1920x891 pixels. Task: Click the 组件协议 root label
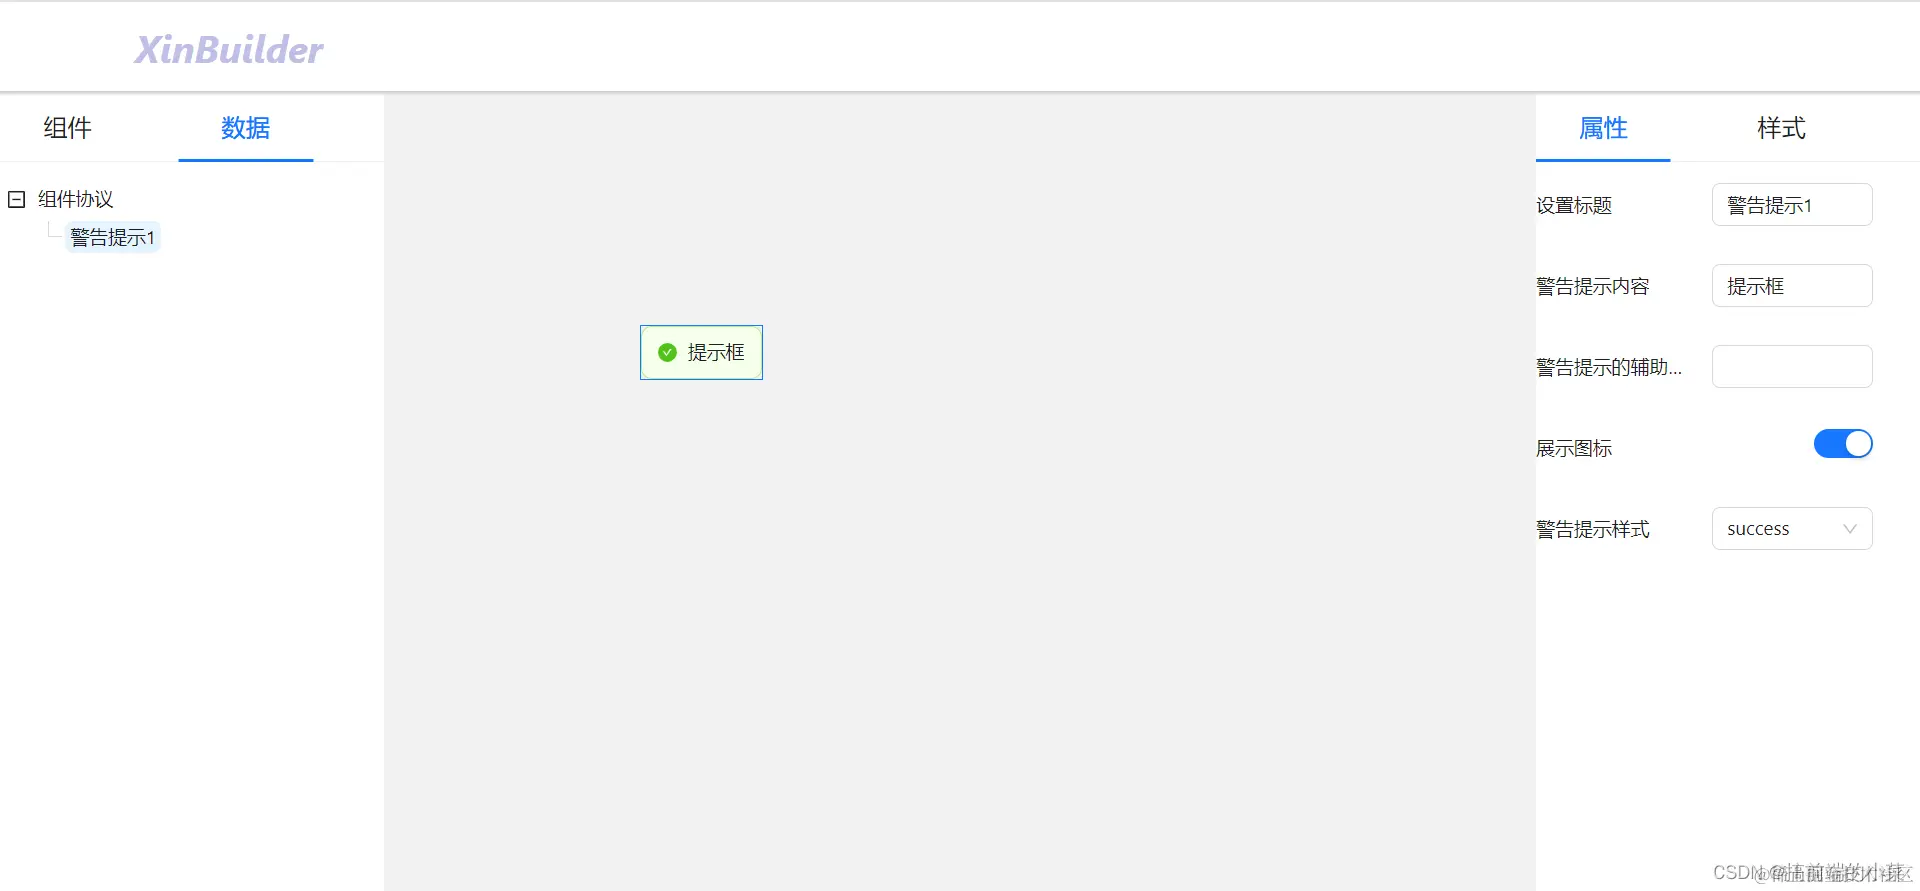tap(76, 199)
